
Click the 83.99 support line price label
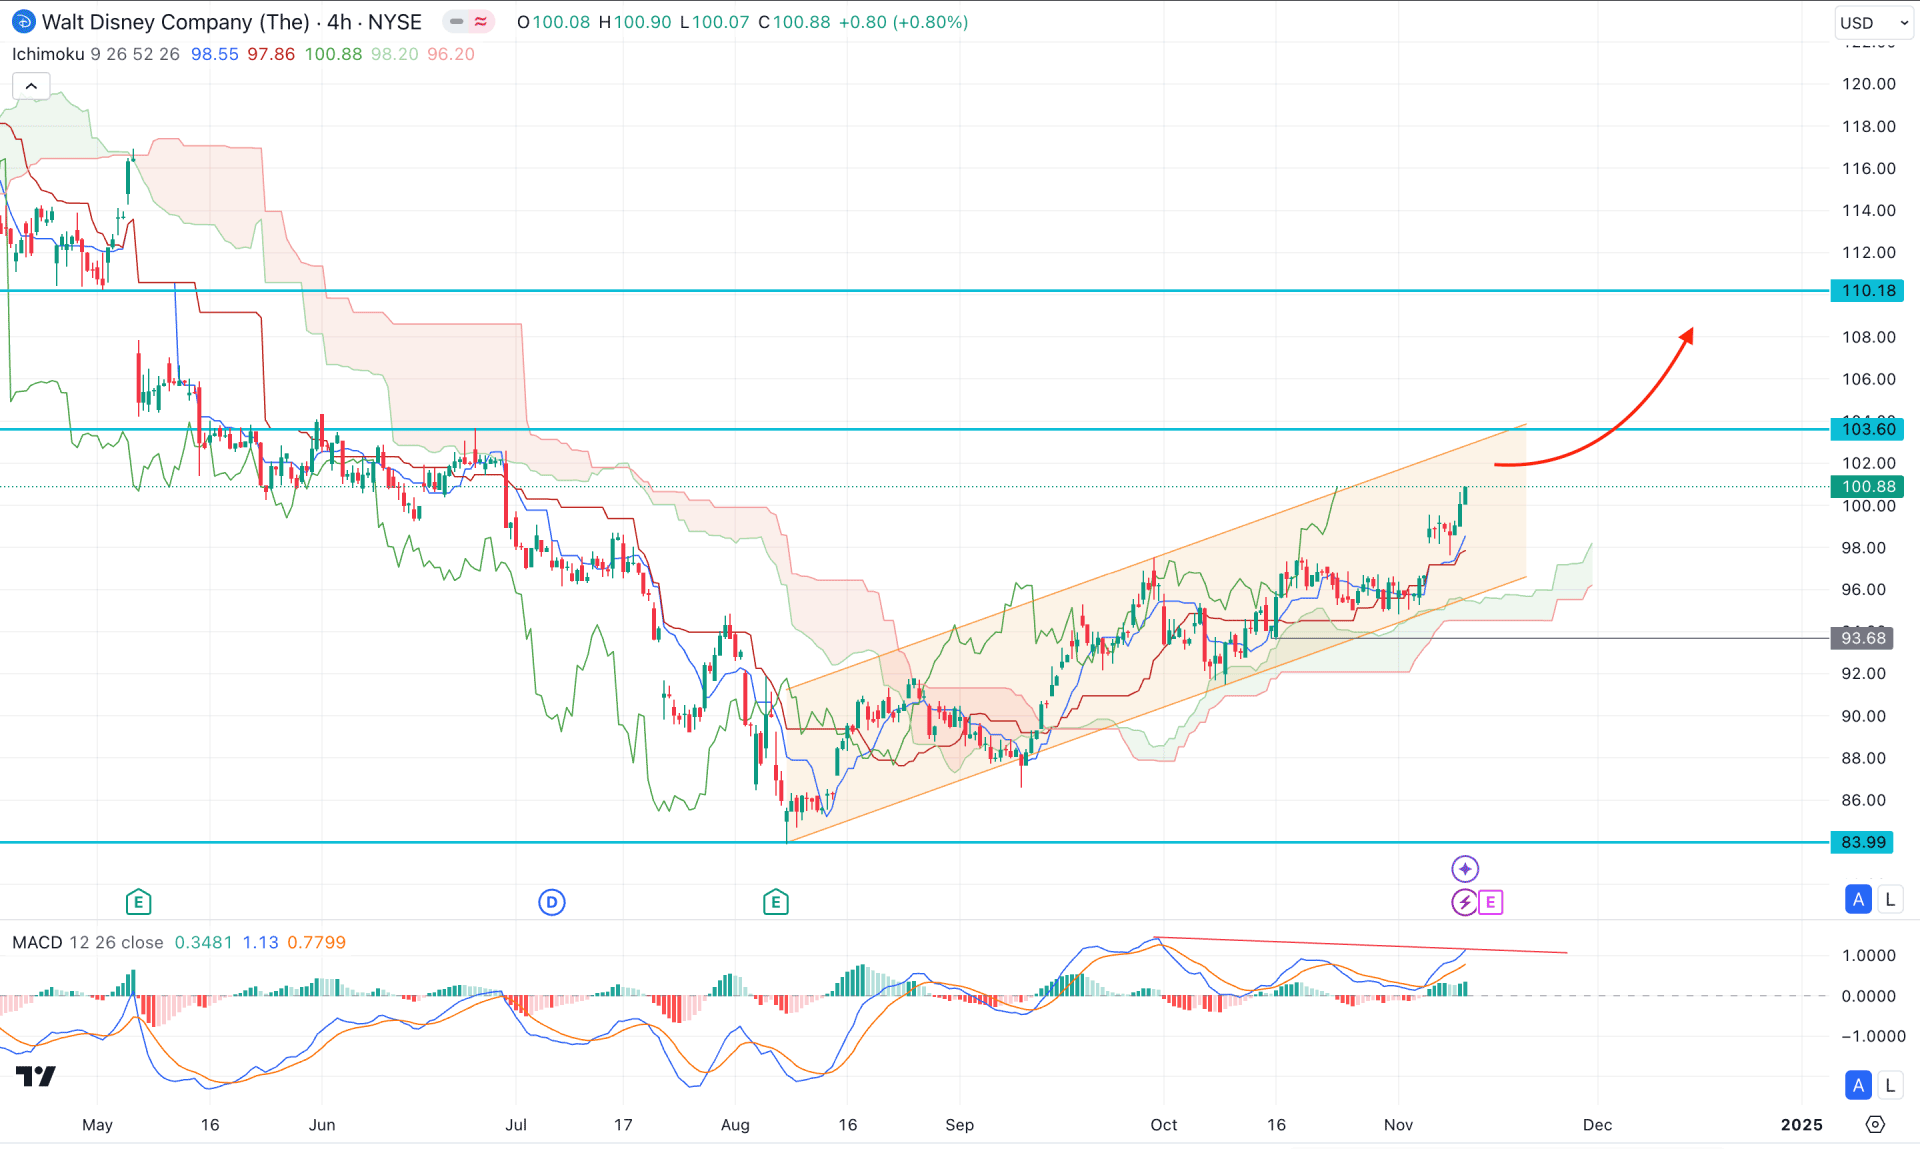(1863, 842)
